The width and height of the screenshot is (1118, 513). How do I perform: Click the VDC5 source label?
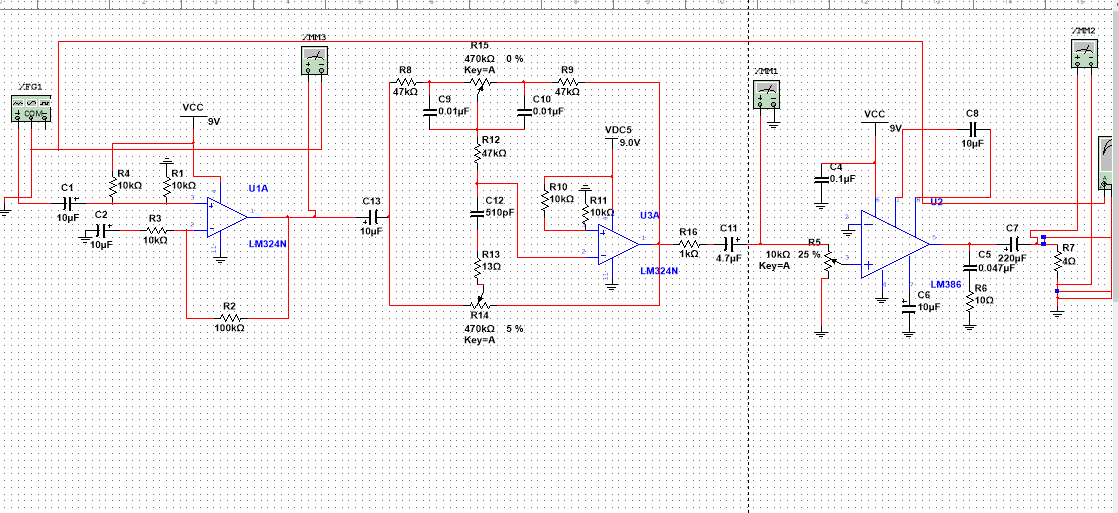pyautogui.click(x=617, y=131)
